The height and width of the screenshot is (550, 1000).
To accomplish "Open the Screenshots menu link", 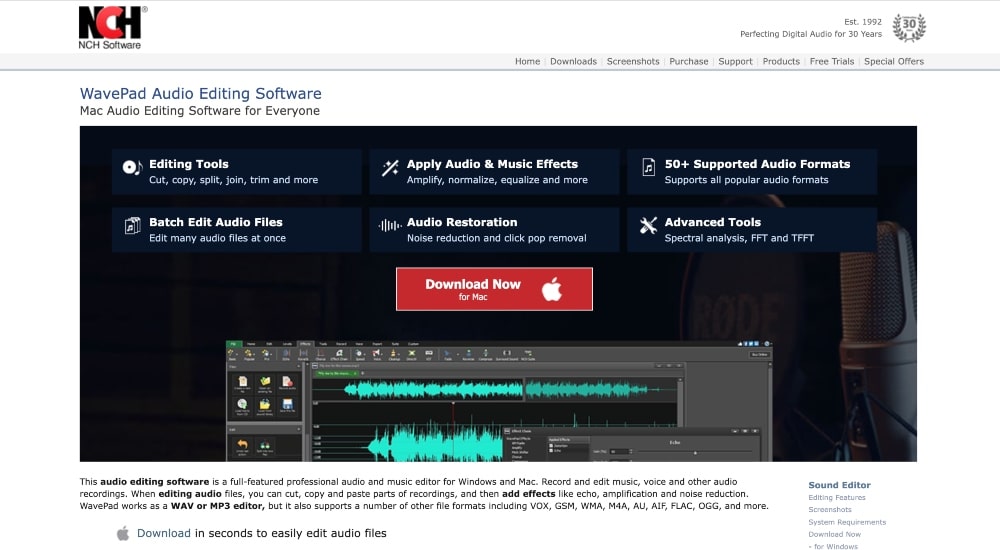I will click(633, 61).
